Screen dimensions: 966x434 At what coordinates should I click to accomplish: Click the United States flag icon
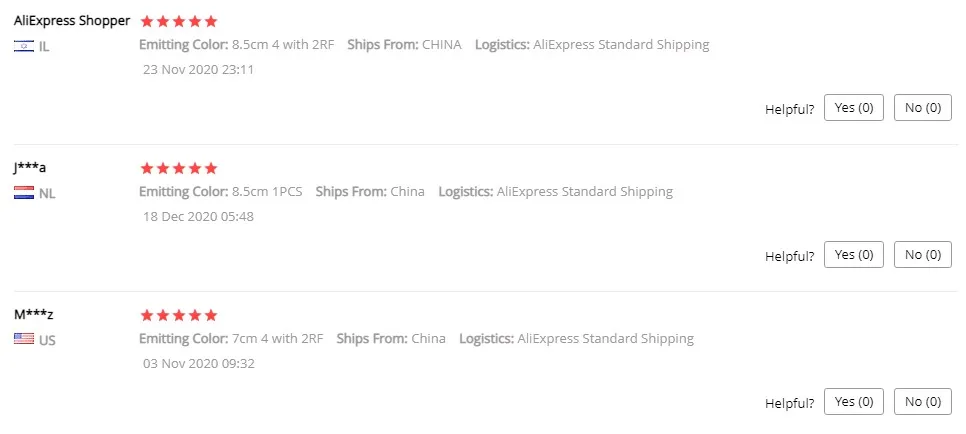point(24,340)
